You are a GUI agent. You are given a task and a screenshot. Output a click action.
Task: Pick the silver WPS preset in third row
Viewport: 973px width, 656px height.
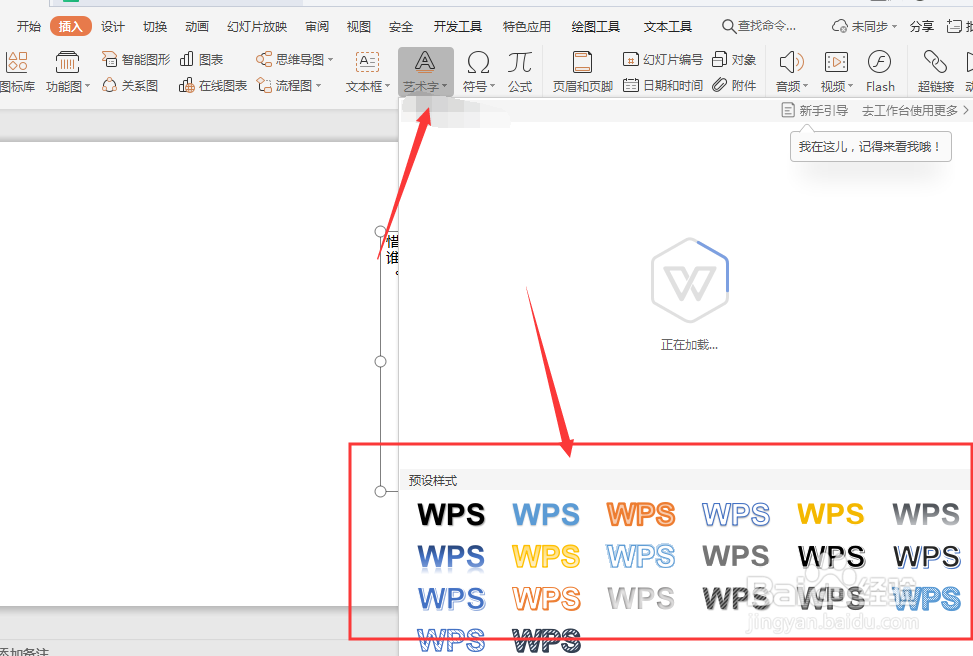click(641, 599)
